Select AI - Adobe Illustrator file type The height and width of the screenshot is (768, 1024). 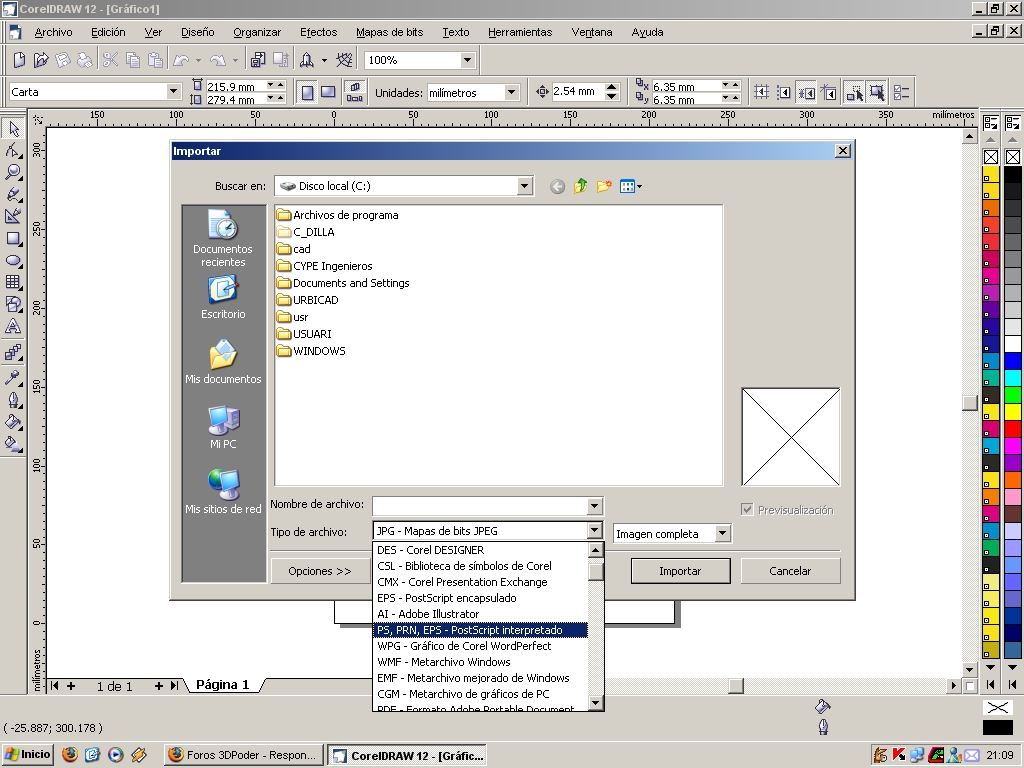point(481,614)
